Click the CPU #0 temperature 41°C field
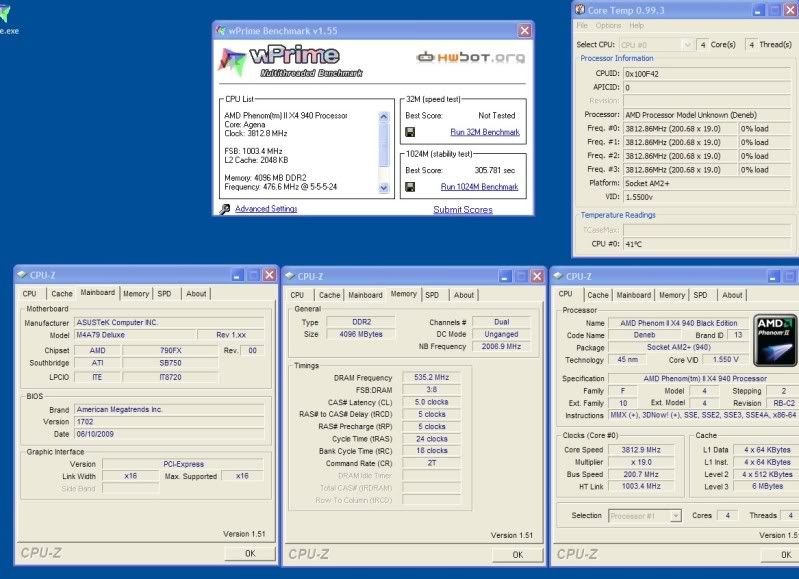799x579 pixels. (707, 244)
